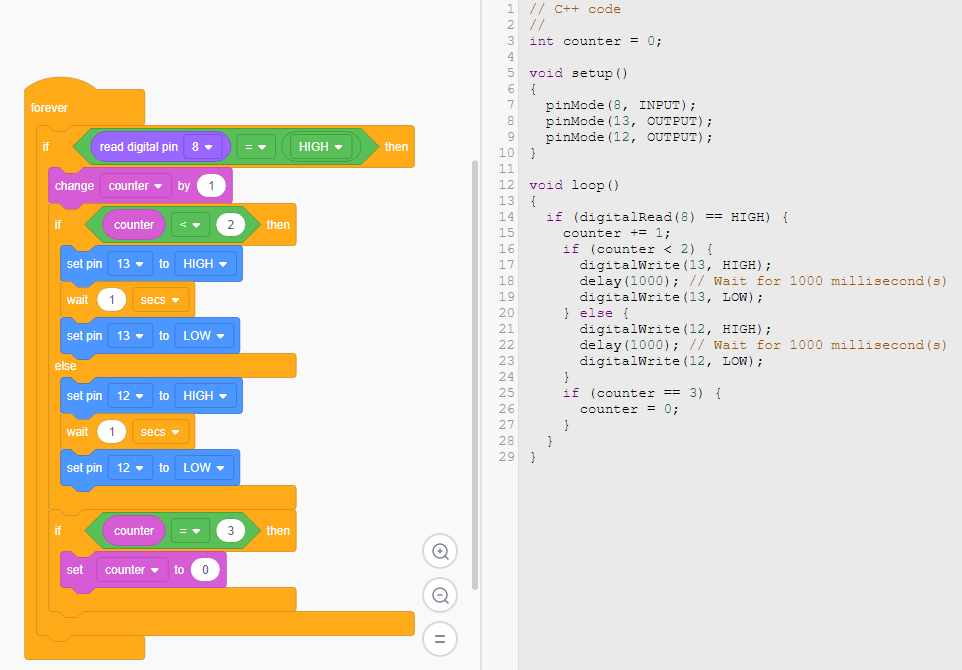The width and height of the screenshot is (962, 670).
Task: Click code line 'digitalWrite(12, HIGH);'
Action: pos(675,329)
